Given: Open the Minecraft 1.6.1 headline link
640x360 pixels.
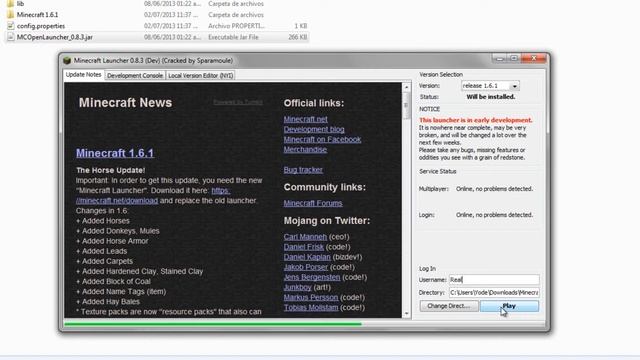Looking at the screenshot, I should tap(115, 153).
